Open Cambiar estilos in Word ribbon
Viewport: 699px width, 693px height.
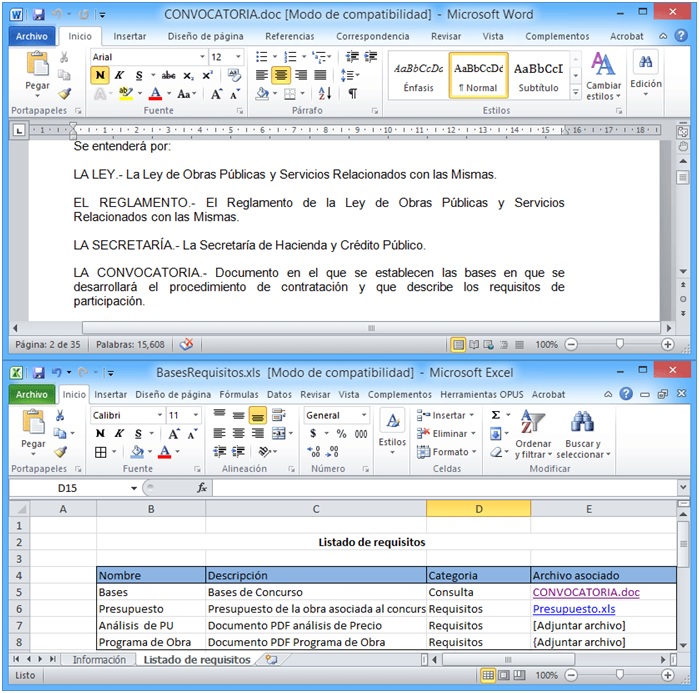(603, 74)
